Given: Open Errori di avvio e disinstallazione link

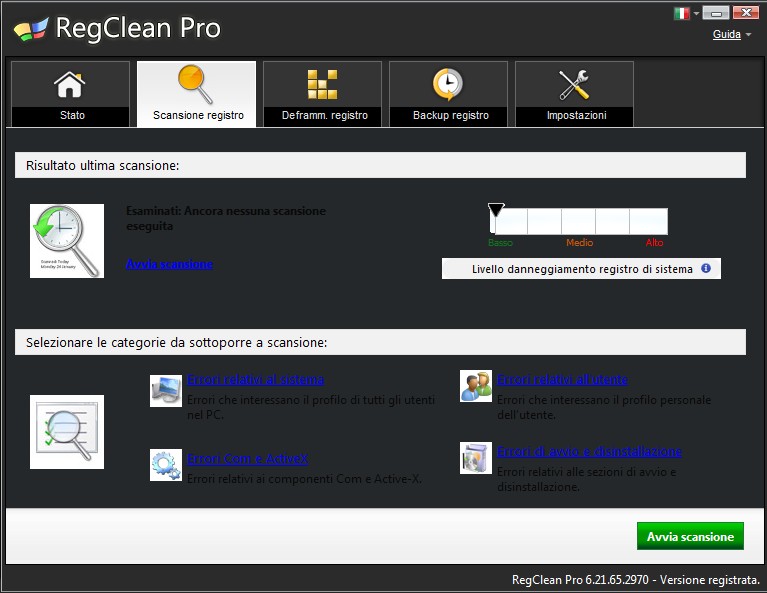Looking at the screenshot, I should click(589, 452).
